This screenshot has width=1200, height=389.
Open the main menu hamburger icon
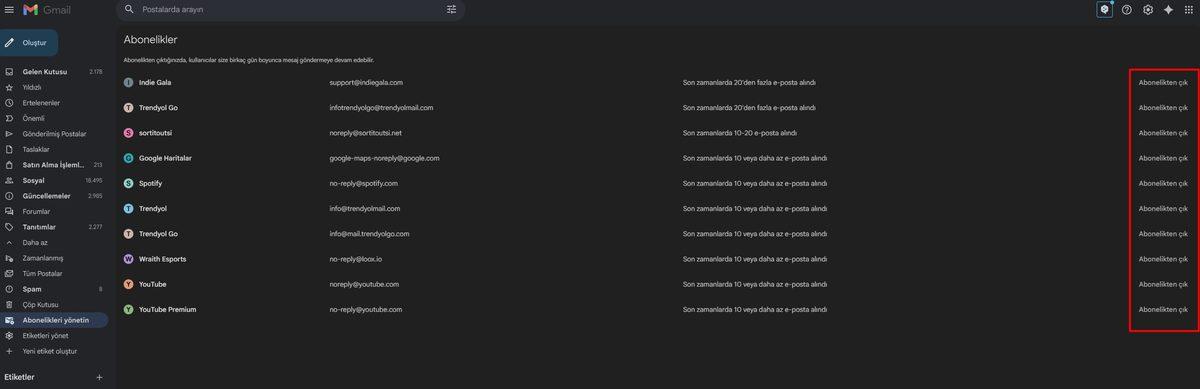tap(9, 9)
